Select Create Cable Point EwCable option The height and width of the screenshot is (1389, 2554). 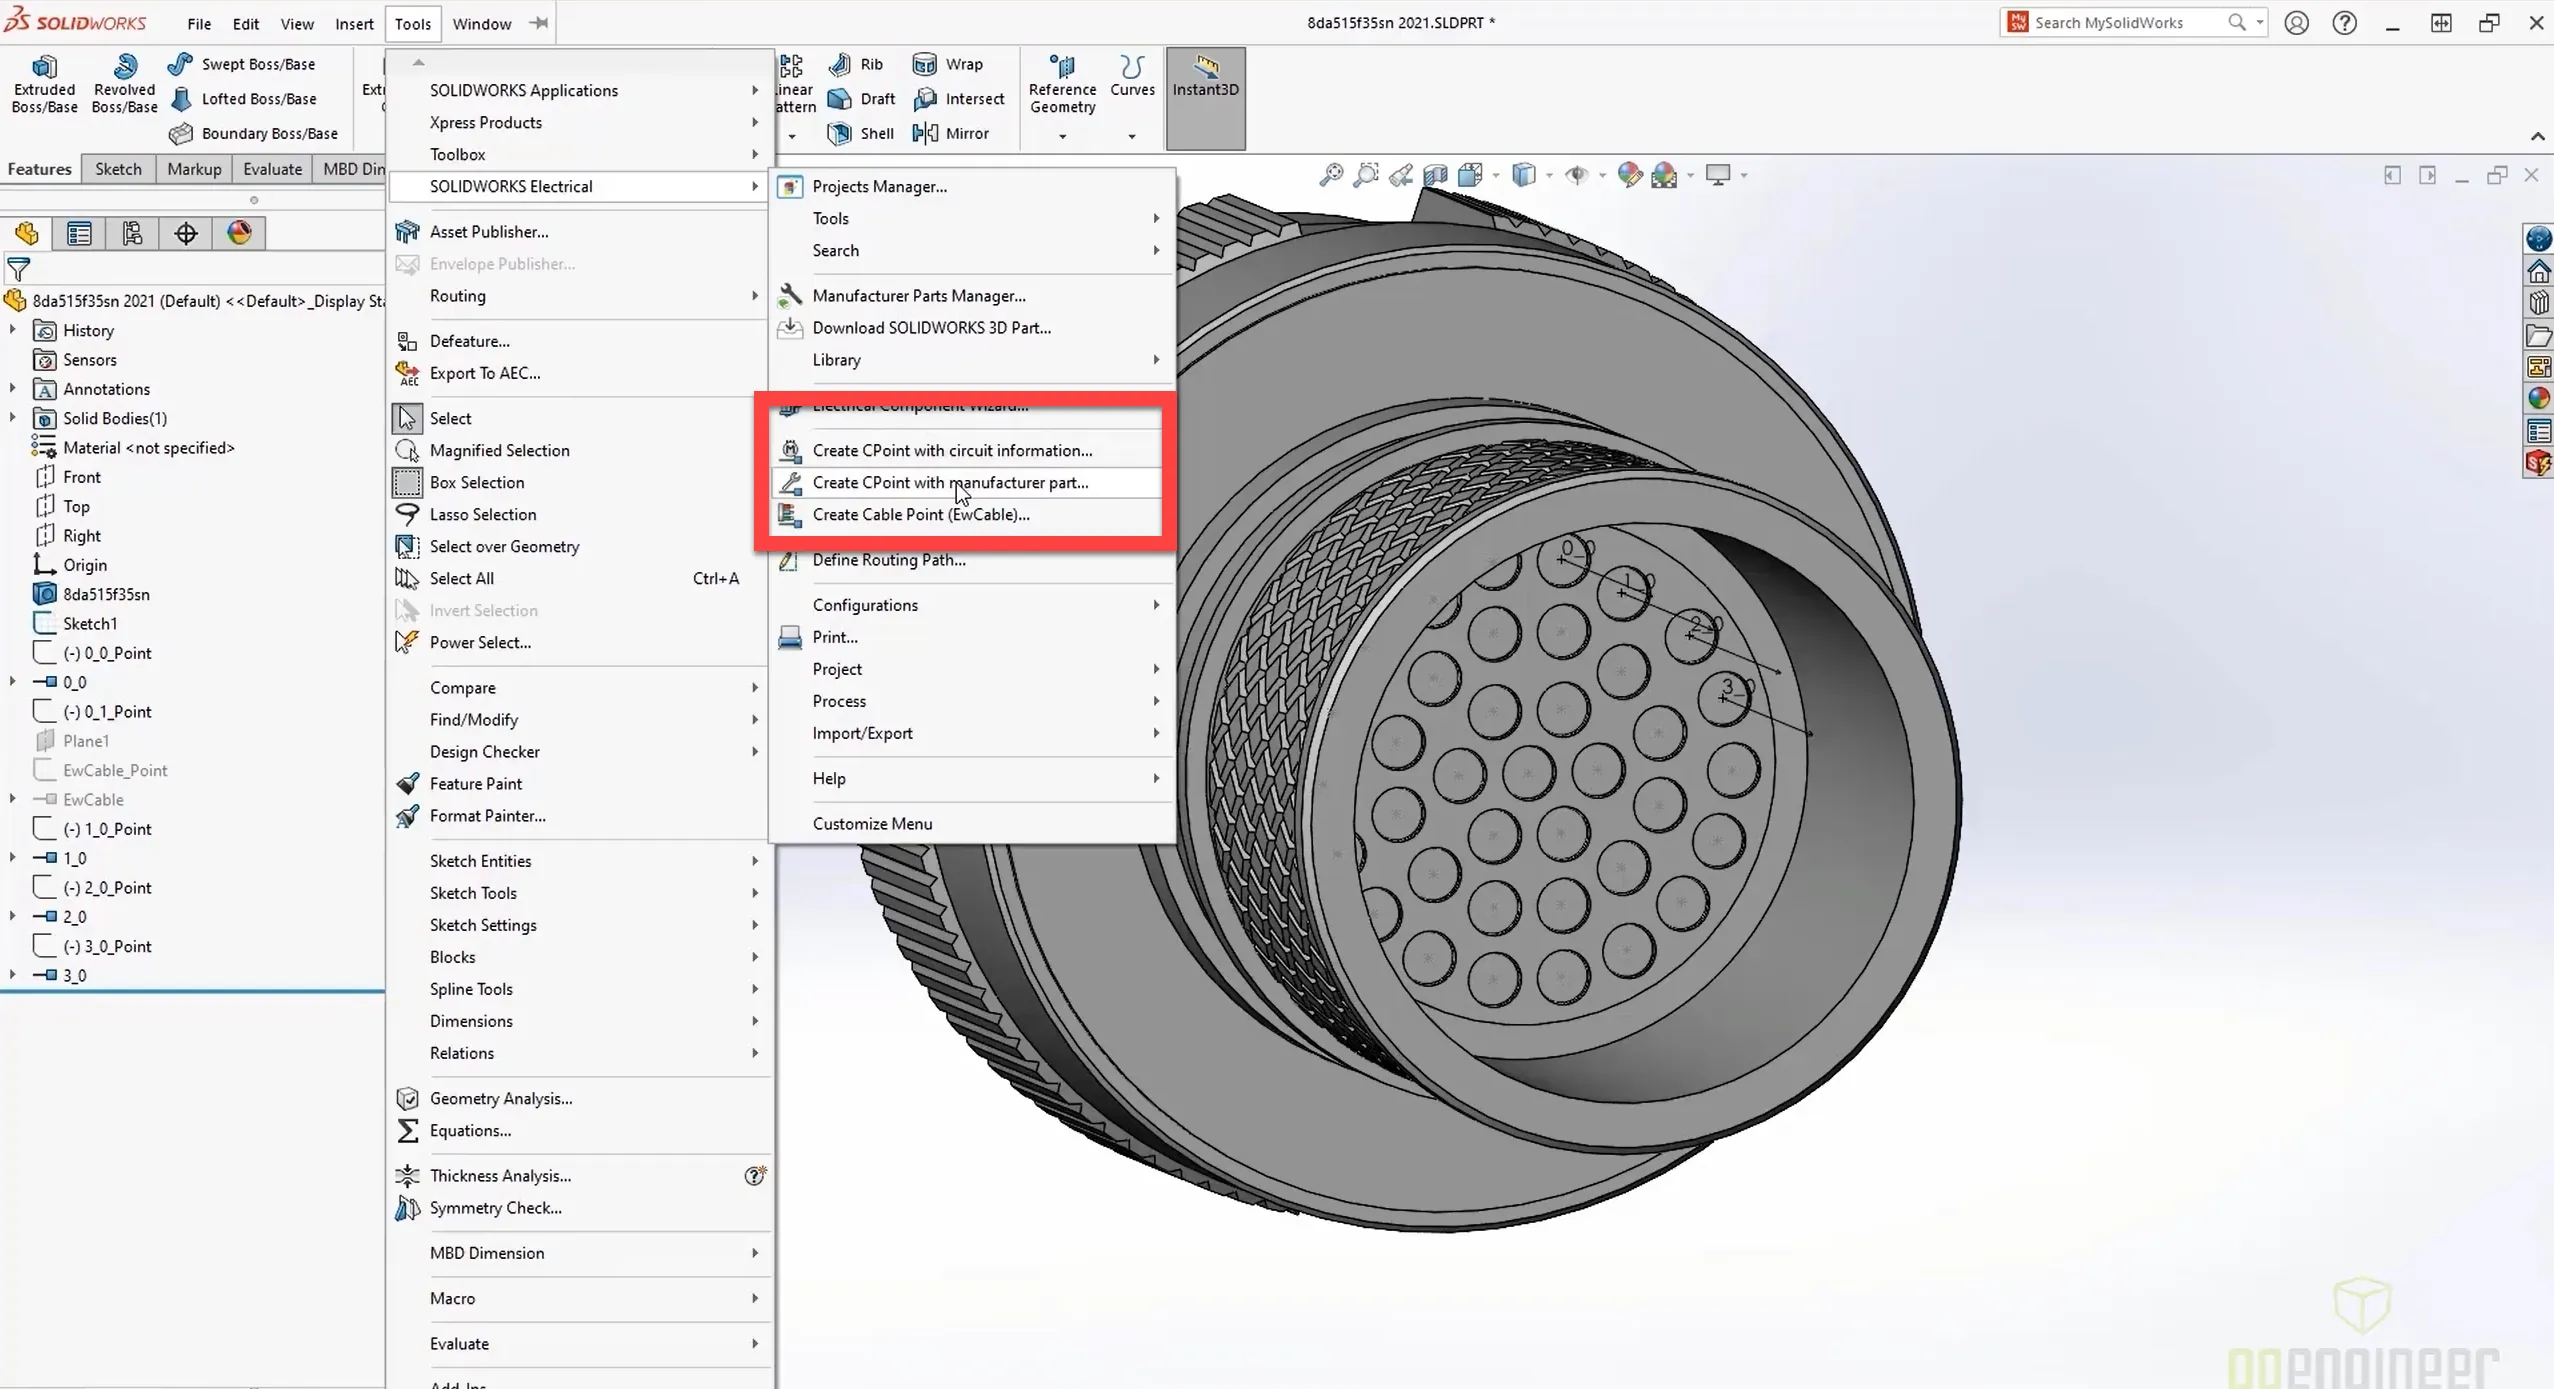coord(922,515)
